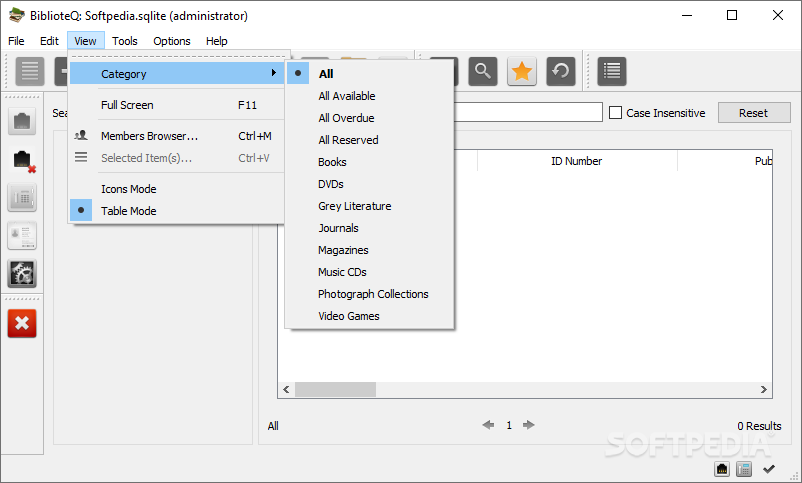
Task: Open the Help menu
Action: click(216, 41)
